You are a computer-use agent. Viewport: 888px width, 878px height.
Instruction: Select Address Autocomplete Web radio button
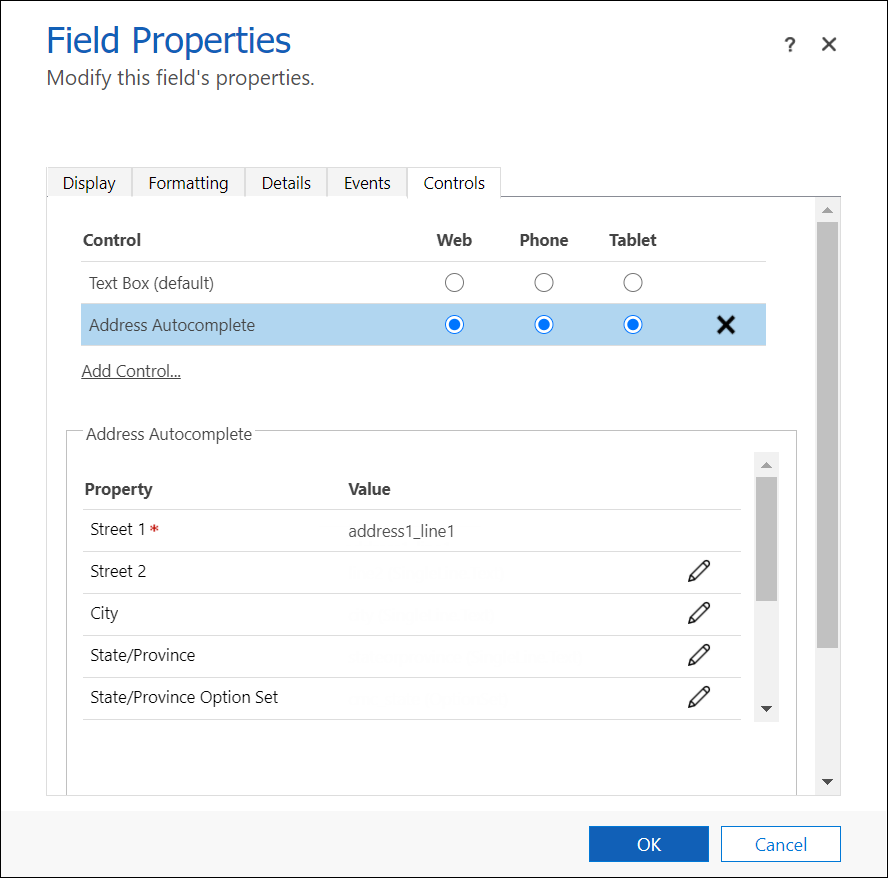(454, 325)
